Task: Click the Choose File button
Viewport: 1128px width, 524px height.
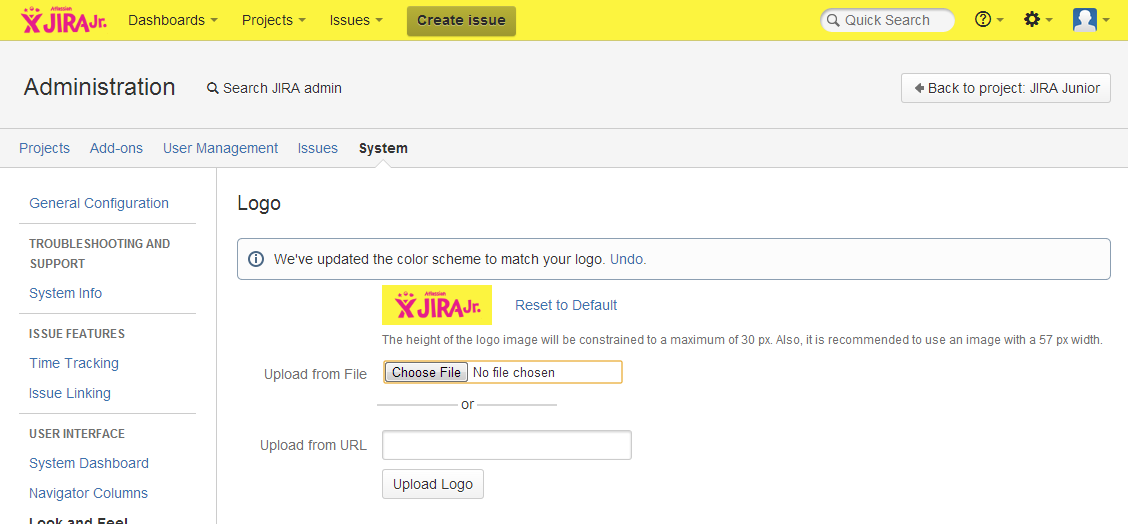Action: click(427, 372)
